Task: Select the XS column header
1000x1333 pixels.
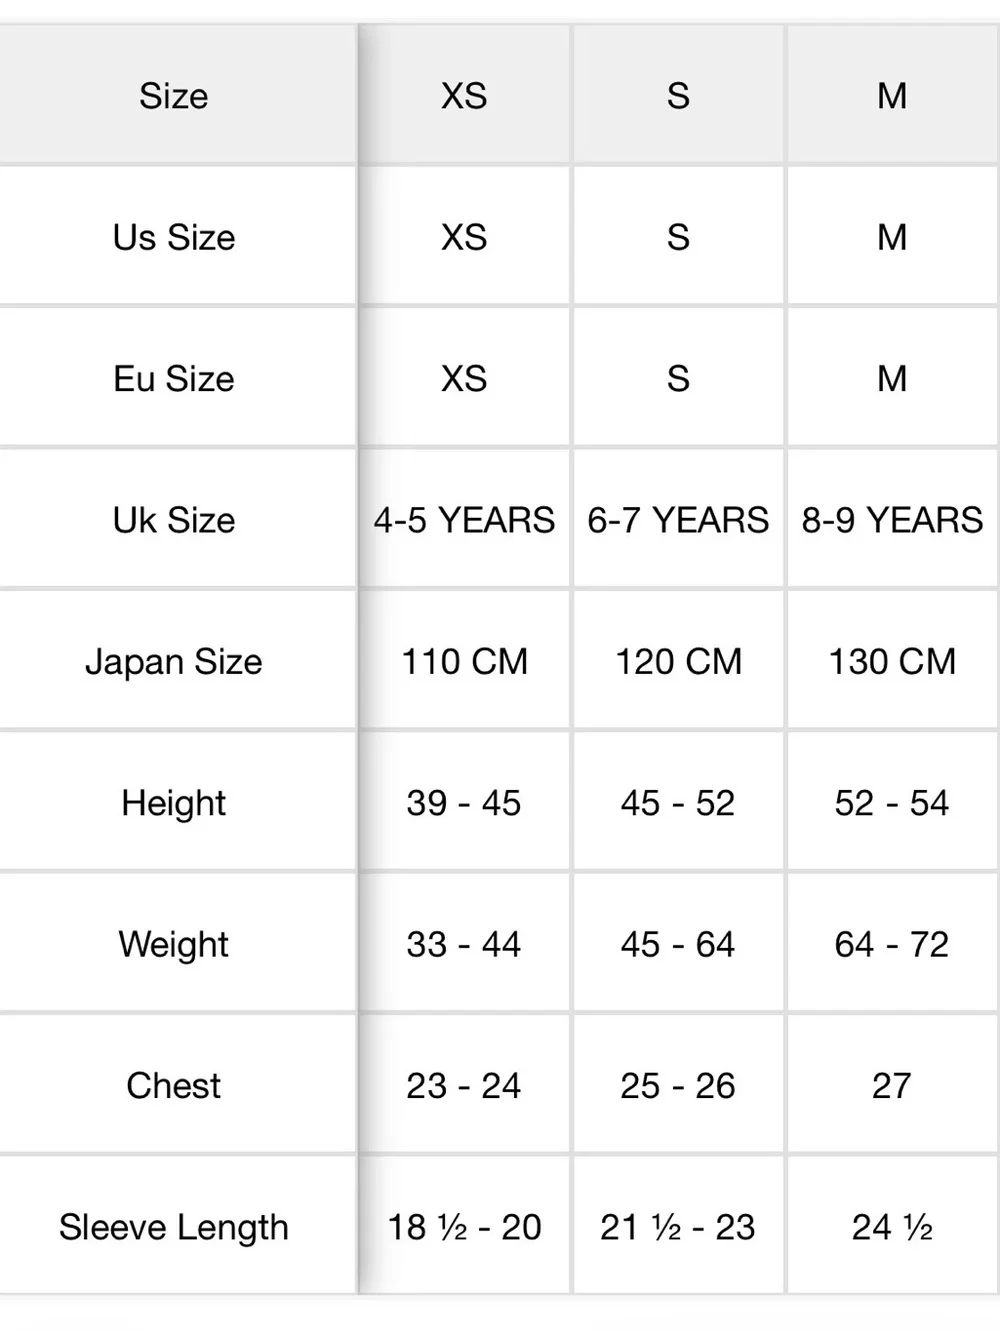Action: coord(464,96)
